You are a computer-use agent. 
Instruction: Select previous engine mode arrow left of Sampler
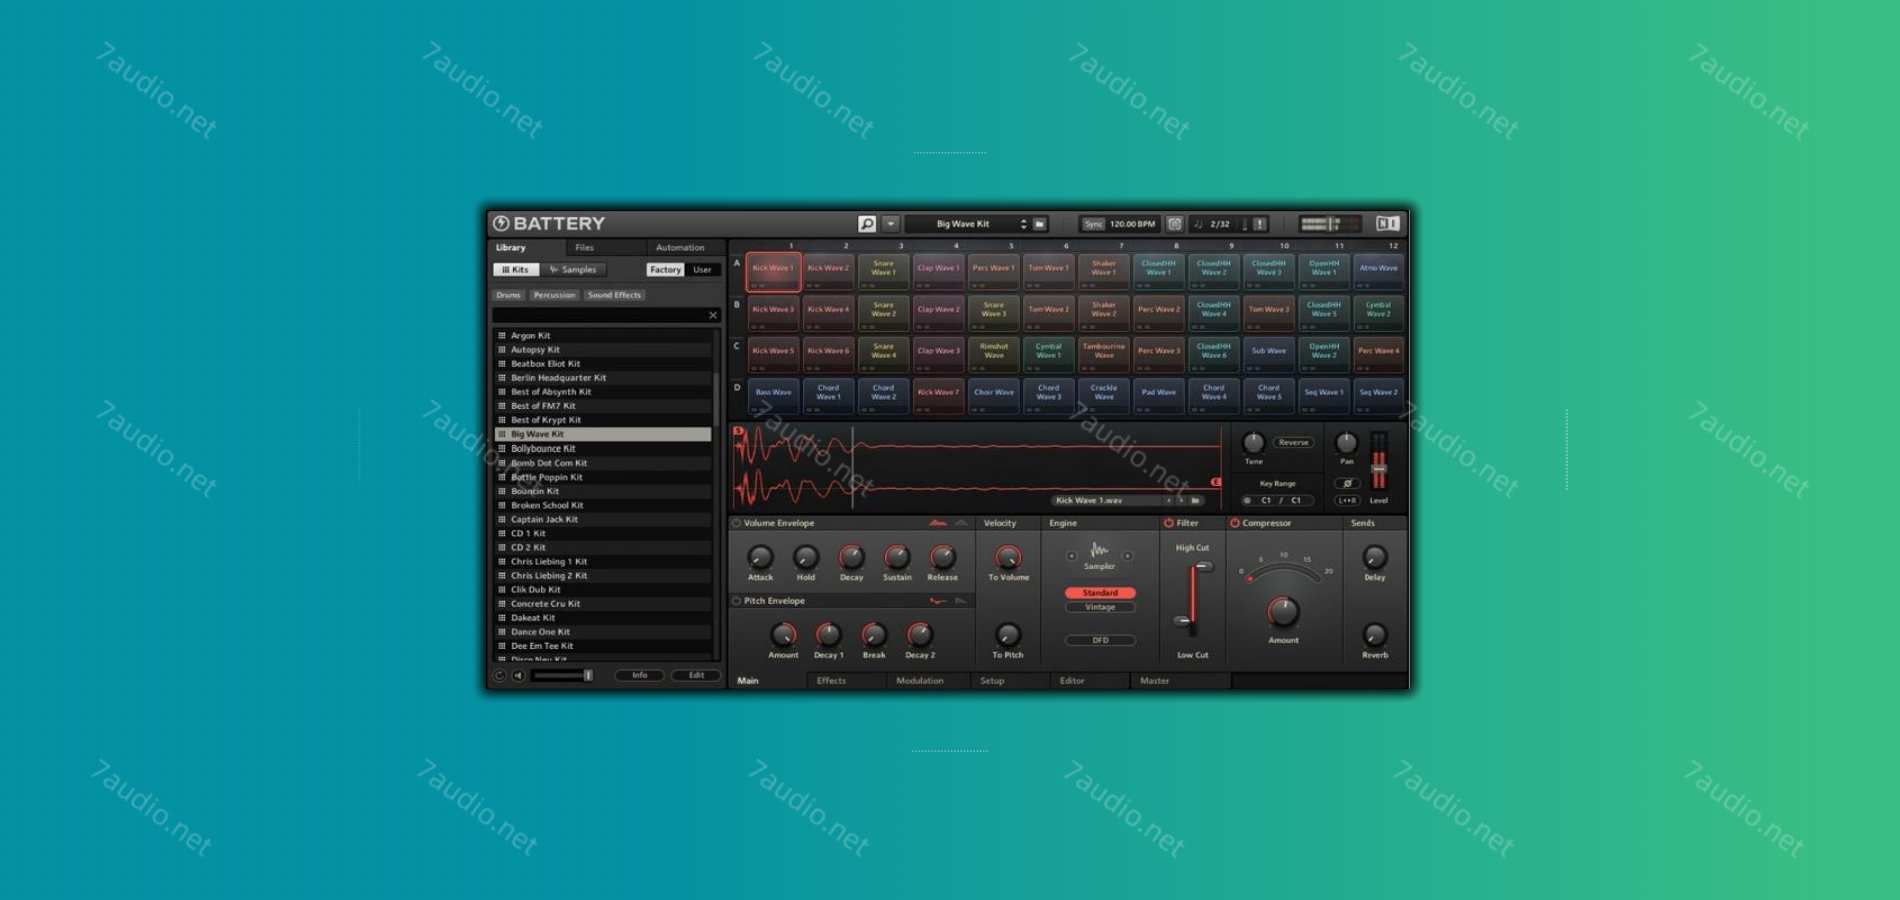pyautogui.click(x=1072, y=556)
